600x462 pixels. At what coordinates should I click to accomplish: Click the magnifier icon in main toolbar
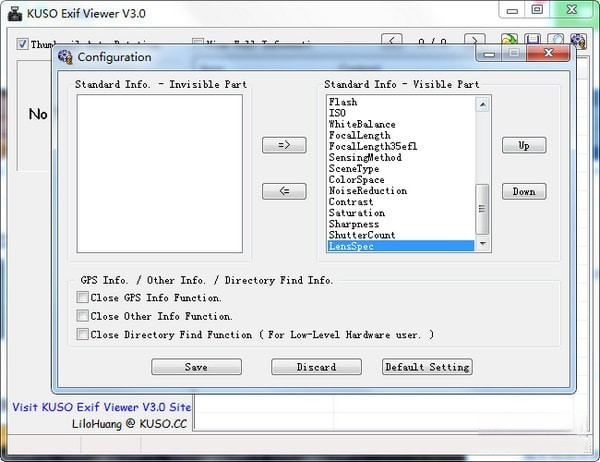click(556, 40)
